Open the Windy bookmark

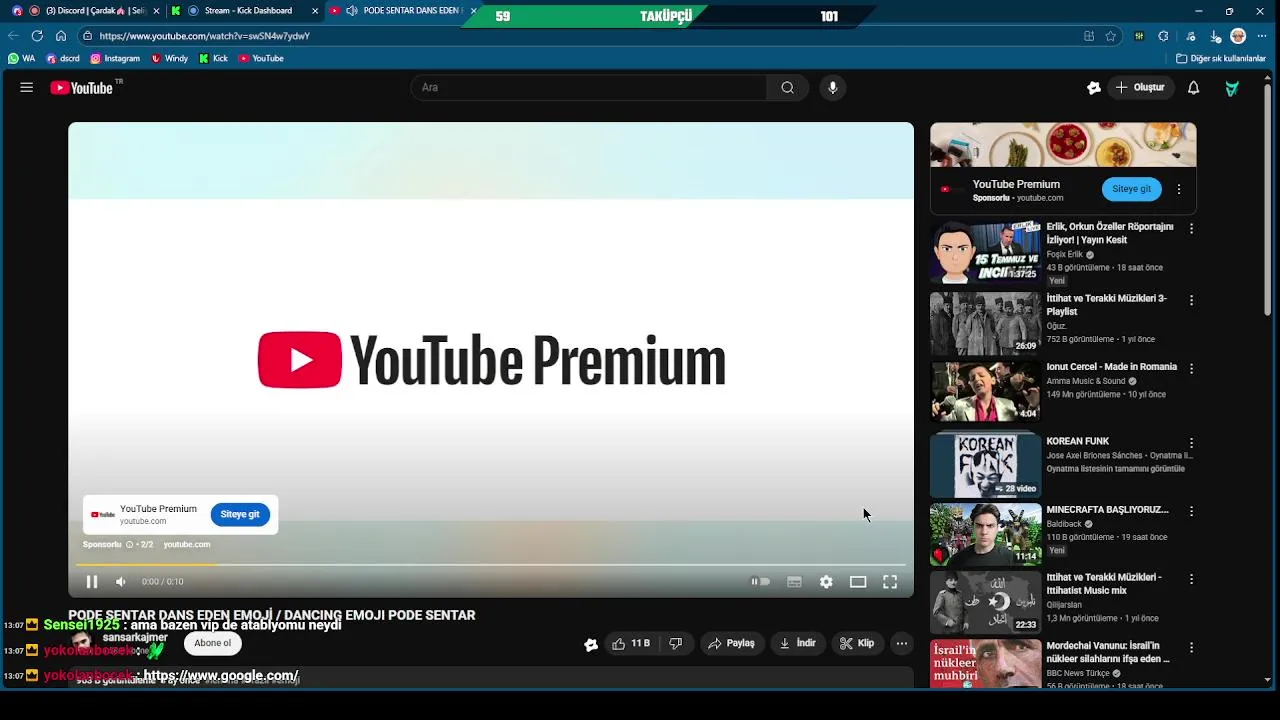point(169,59)
